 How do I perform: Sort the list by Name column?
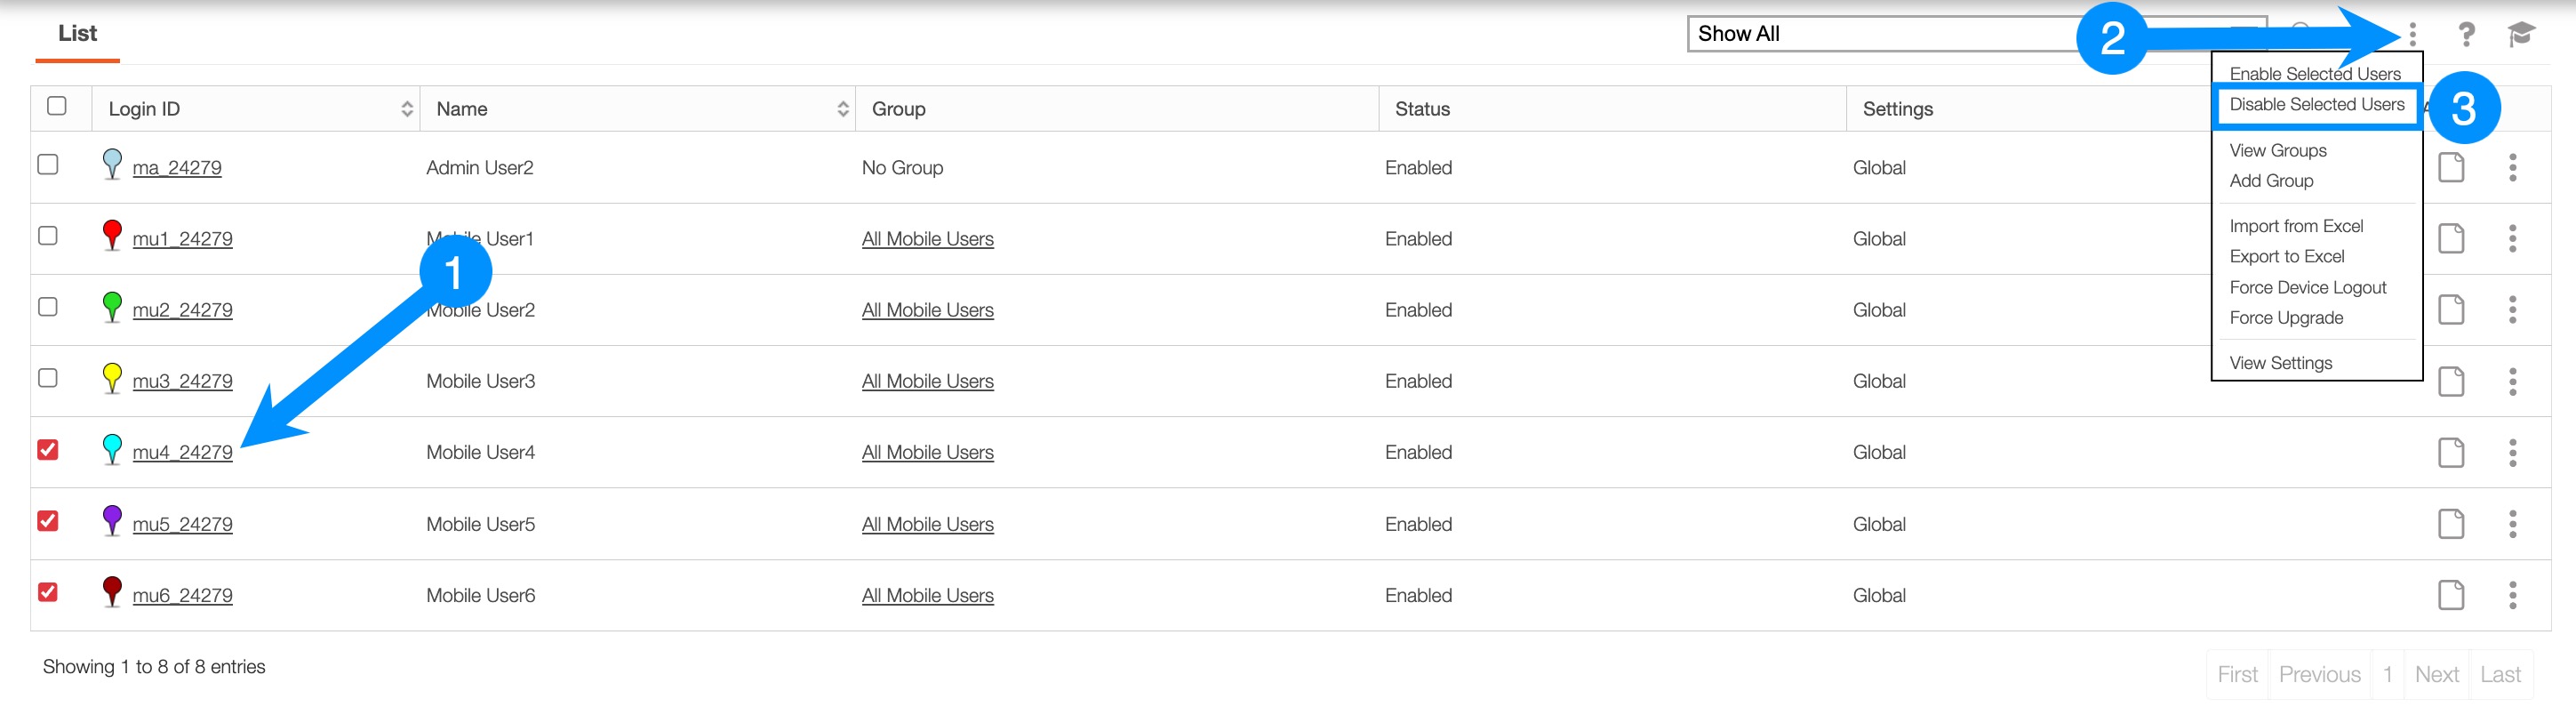click(x=842, y=109)
